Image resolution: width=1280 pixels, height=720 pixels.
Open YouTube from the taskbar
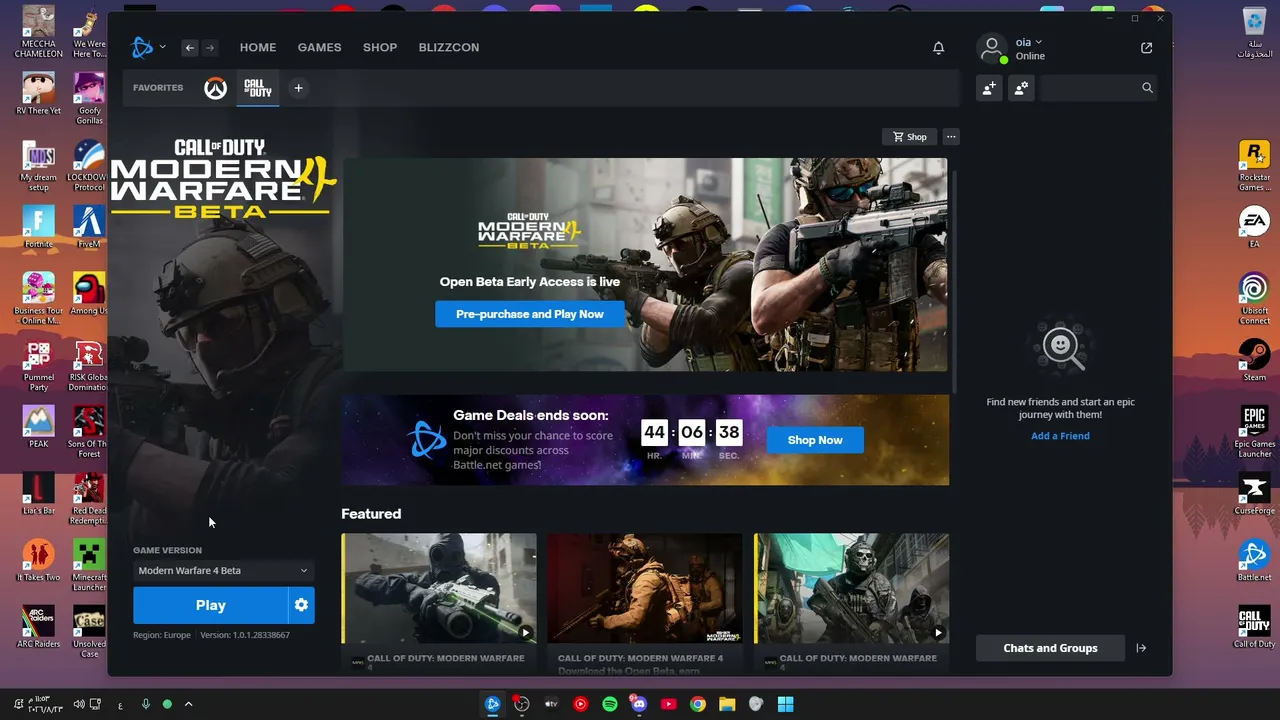click(x=668, y=704)
